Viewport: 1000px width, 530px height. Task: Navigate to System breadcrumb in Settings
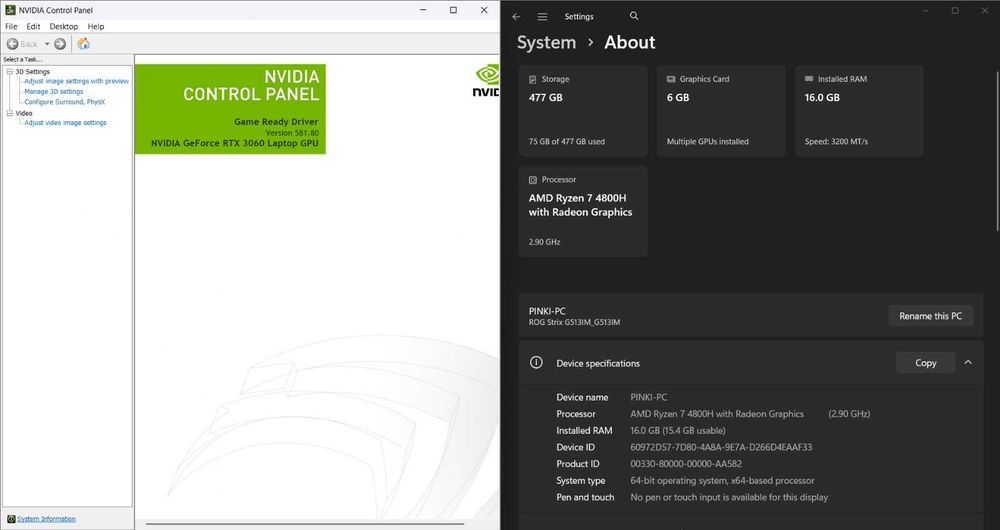(546, 42)
